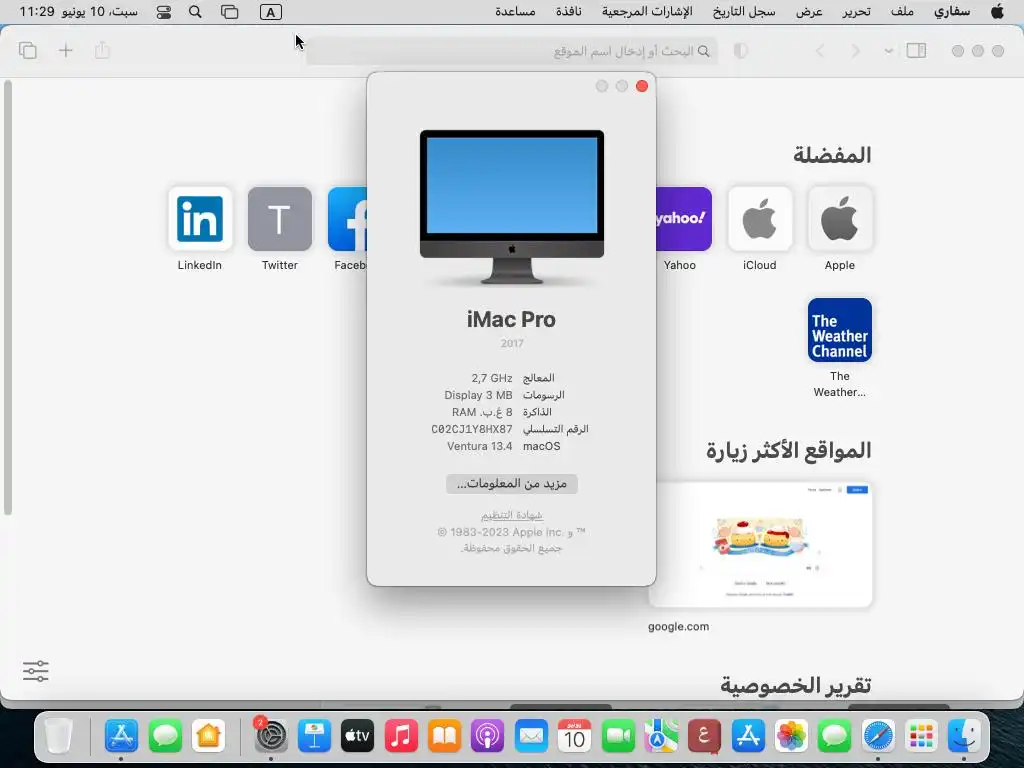
Task: Open the google.com frequently visited thumbnail
Action: [760, 545]
